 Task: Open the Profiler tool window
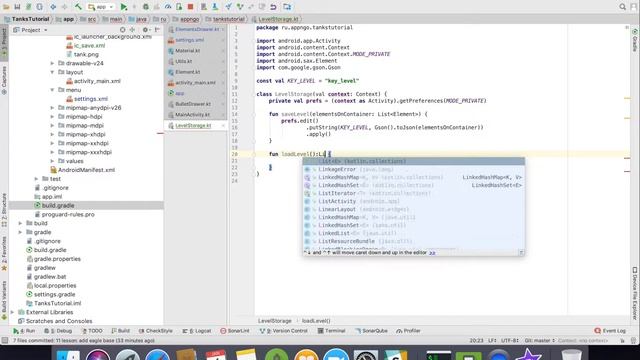(x=408, y=331)
